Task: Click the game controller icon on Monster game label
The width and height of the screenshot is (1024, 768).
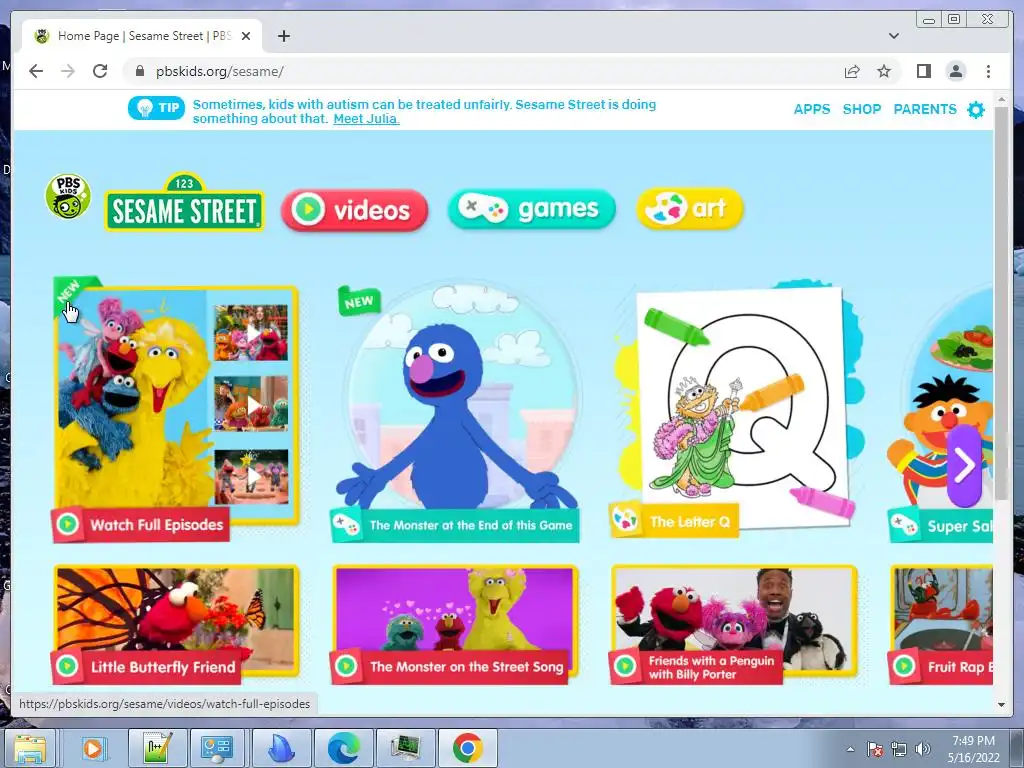Action: click(x=345, y=525)
